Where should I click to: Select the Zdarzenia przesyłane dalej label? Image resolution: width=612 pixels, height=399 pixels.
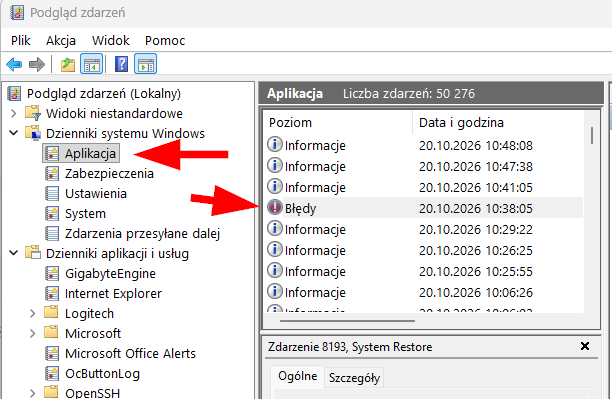coord(142,233)
